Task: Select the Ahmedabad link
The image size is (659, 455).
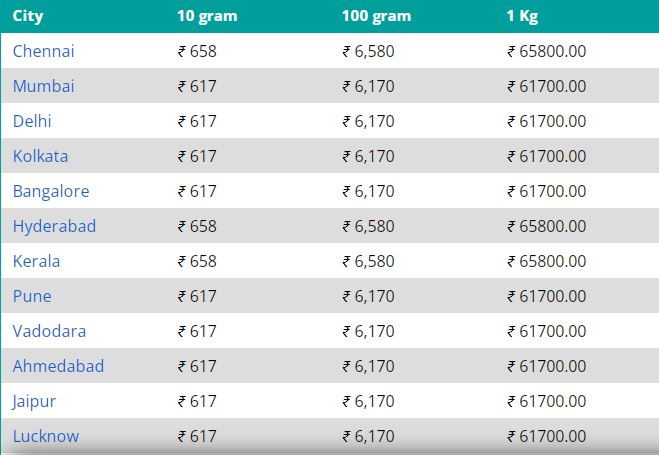Action: click(x=58, y=366)
